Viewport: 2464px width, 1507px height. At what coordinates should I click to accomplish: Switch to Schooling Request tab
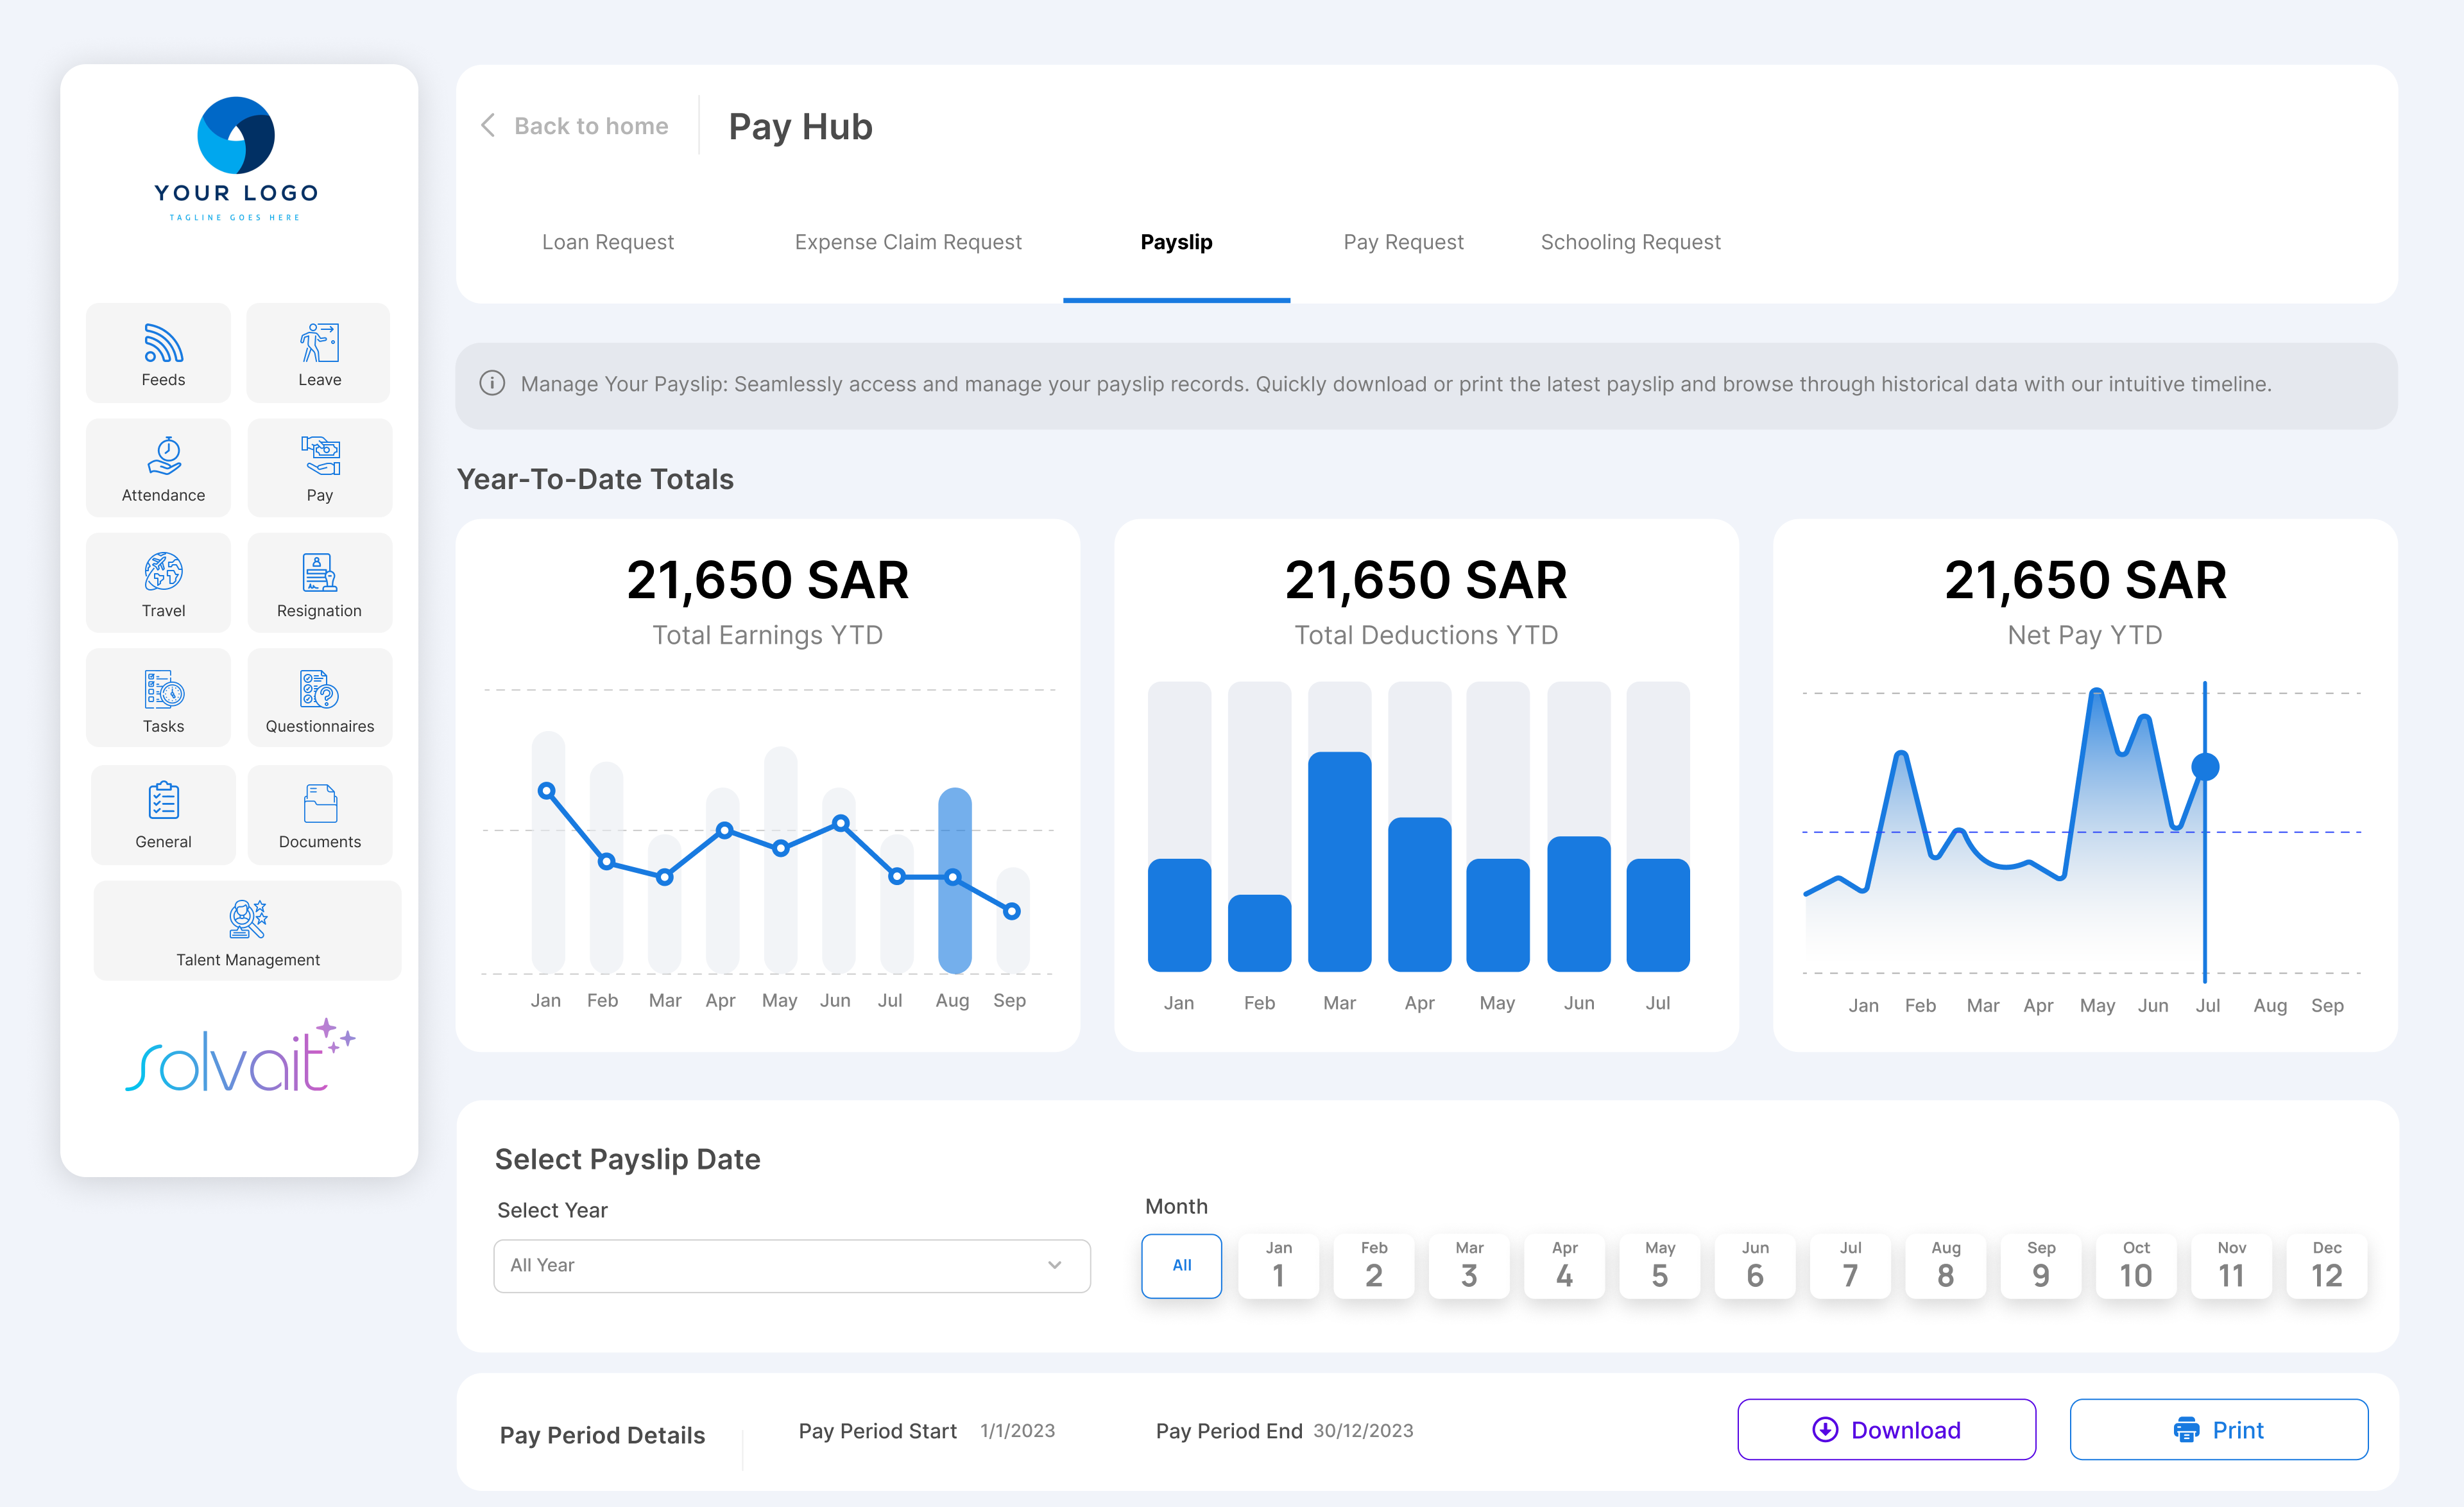click(x=1630, y=242)
